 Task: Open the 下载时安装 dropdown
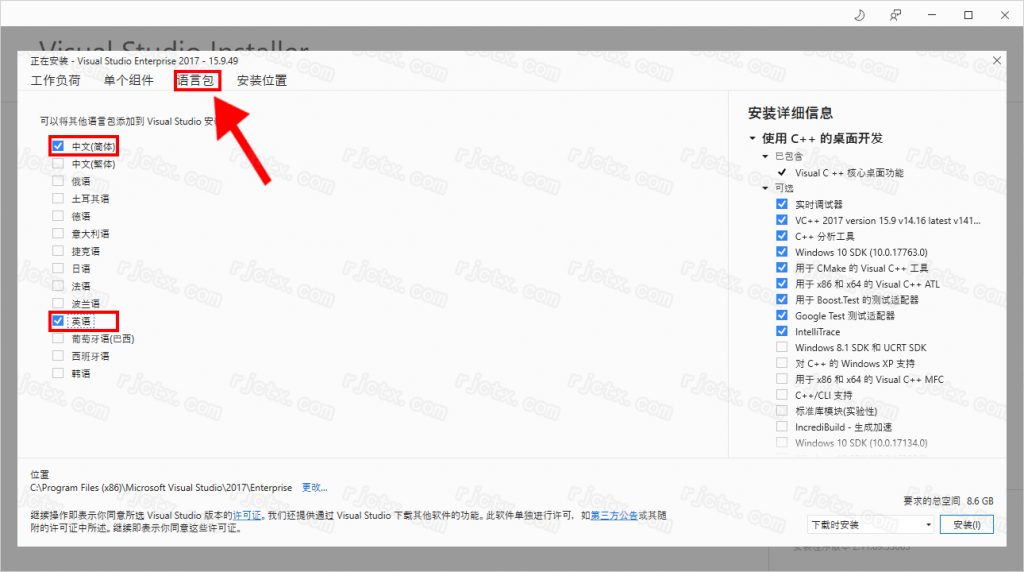[x=870, y=525]
